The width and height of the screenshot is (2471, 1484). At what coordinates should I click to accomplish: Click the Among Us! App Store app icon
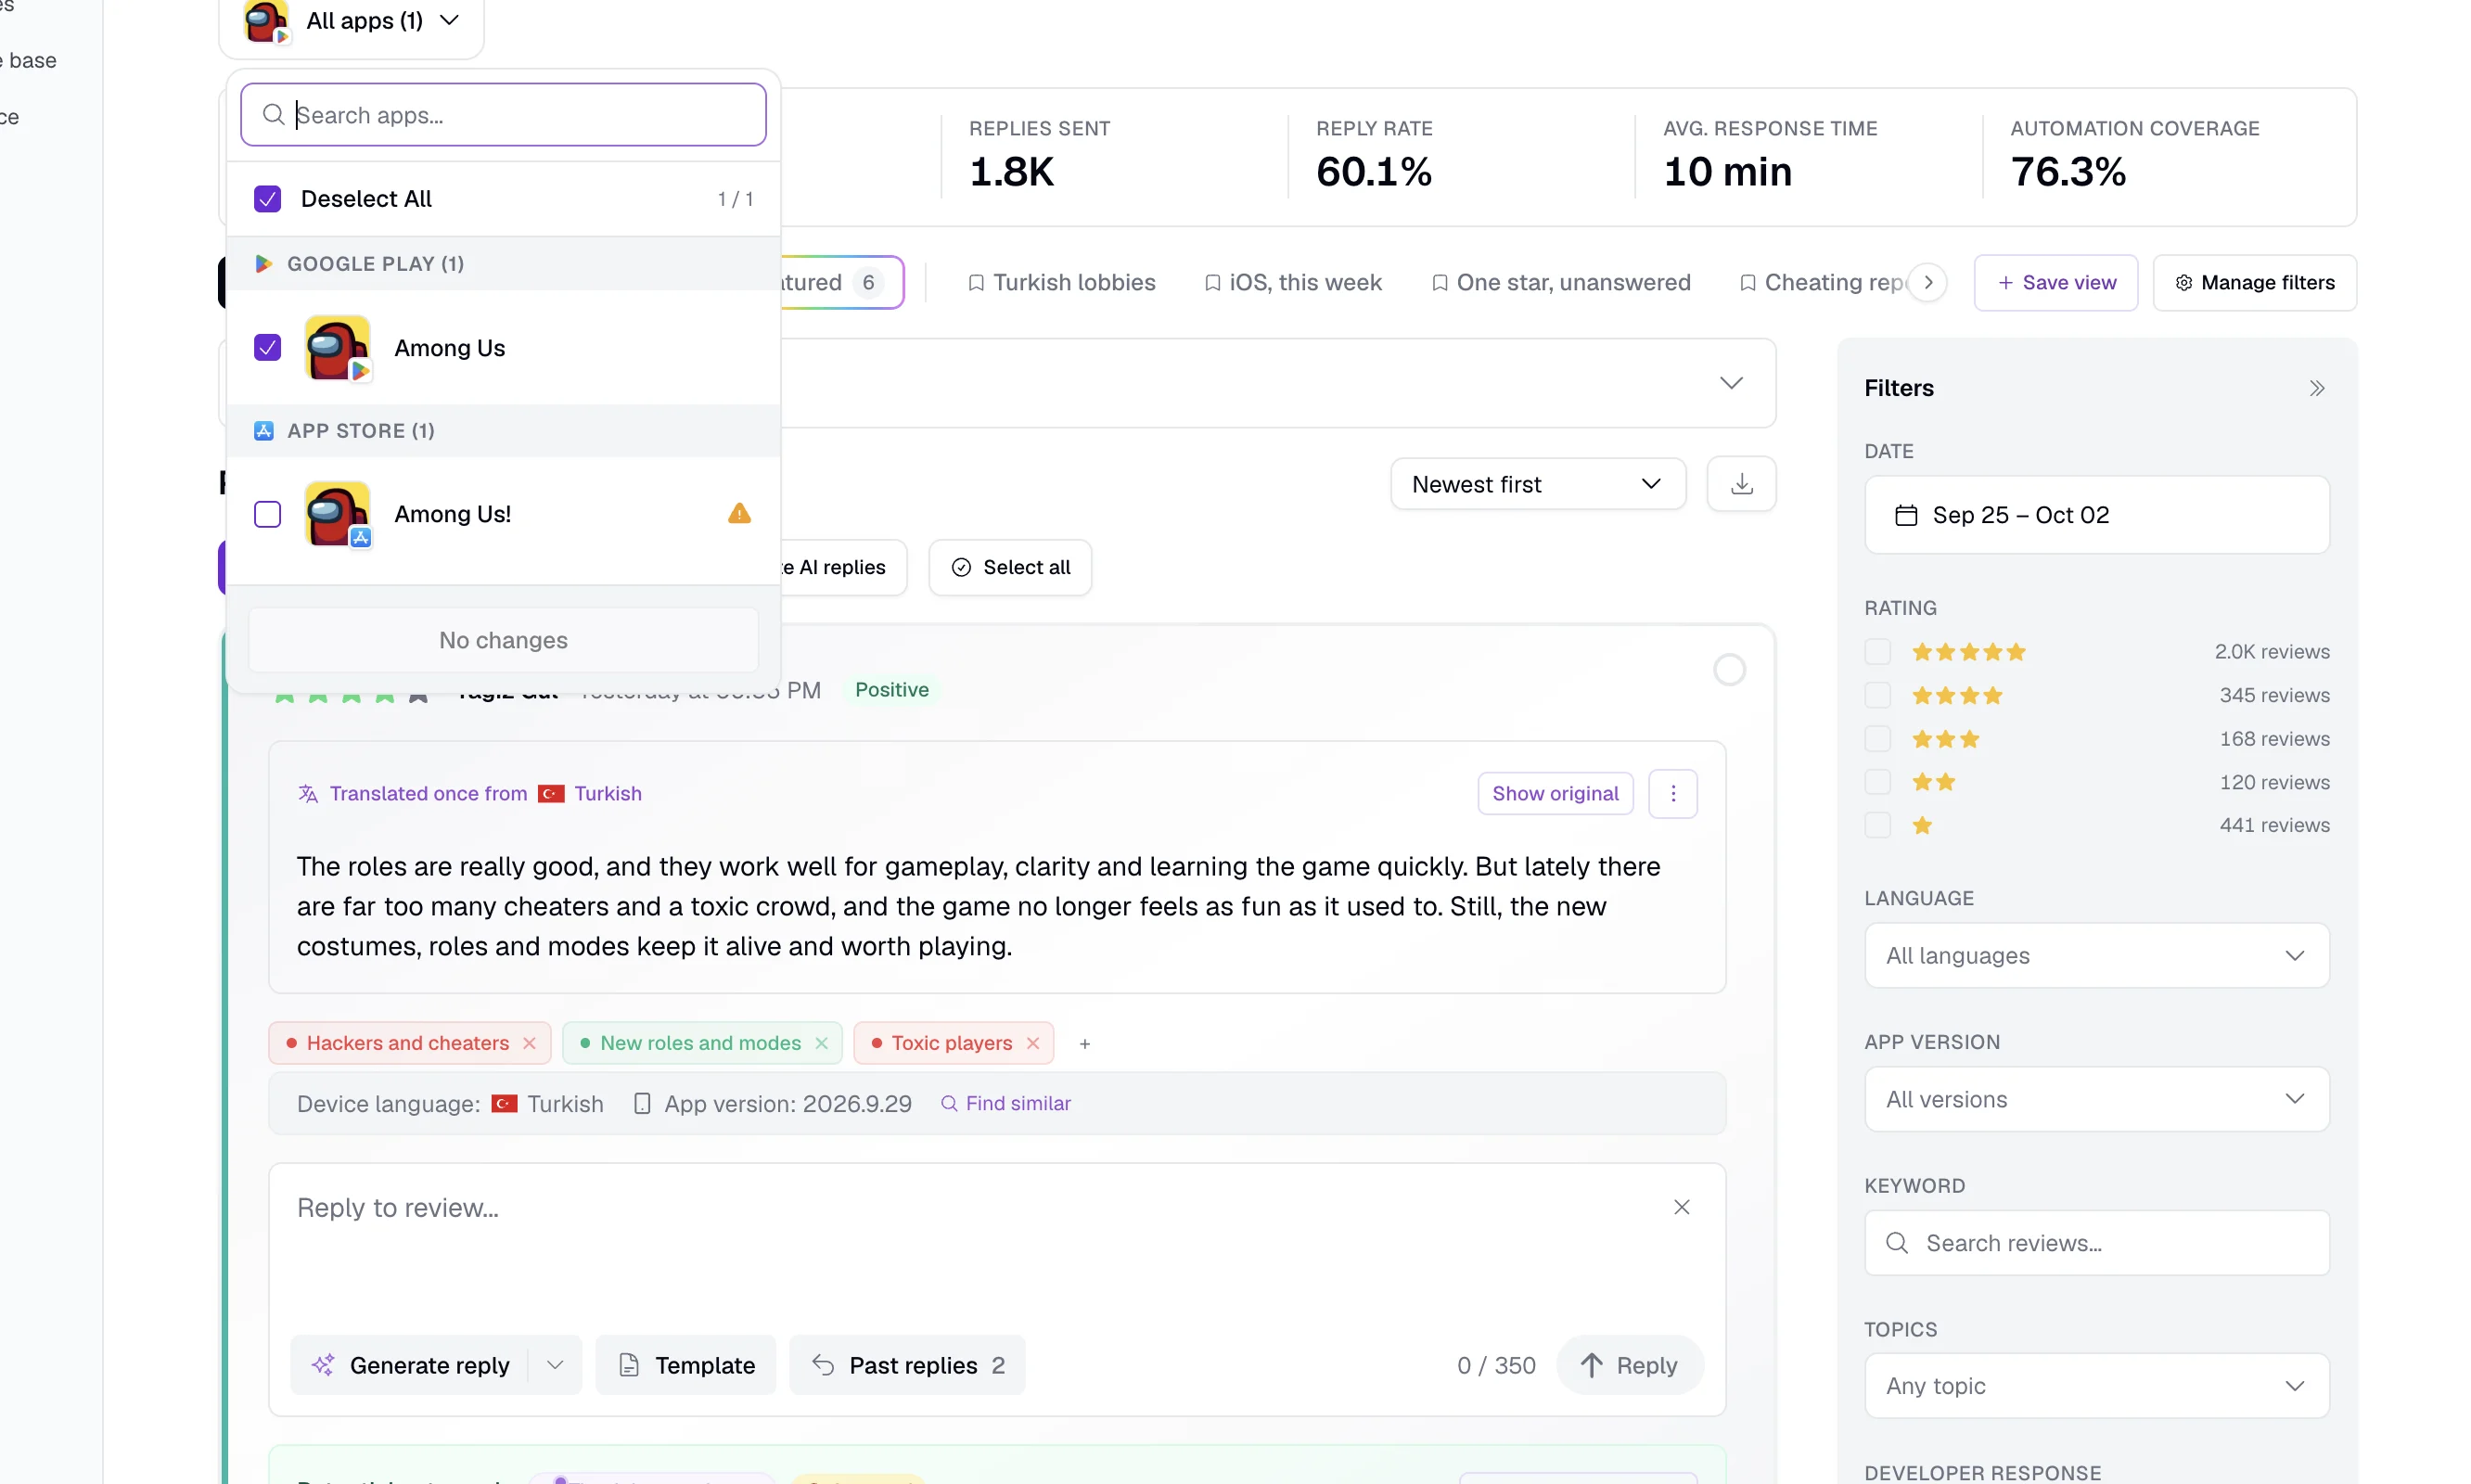(x=338, y=514)
